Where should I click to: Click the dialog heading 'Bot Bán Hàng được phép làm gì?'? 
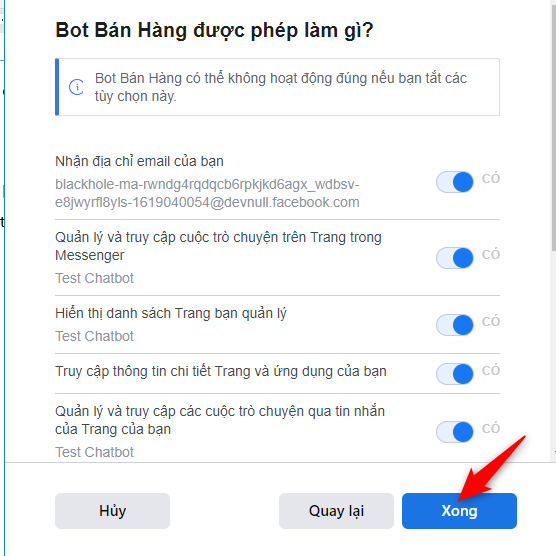point(214,30)
